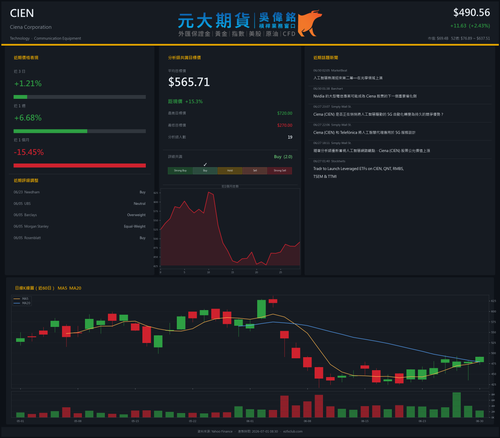Viewport: 500px width, 438px height.
Task: Click the green progress bar under +6.68%
Action: [80, 131]
